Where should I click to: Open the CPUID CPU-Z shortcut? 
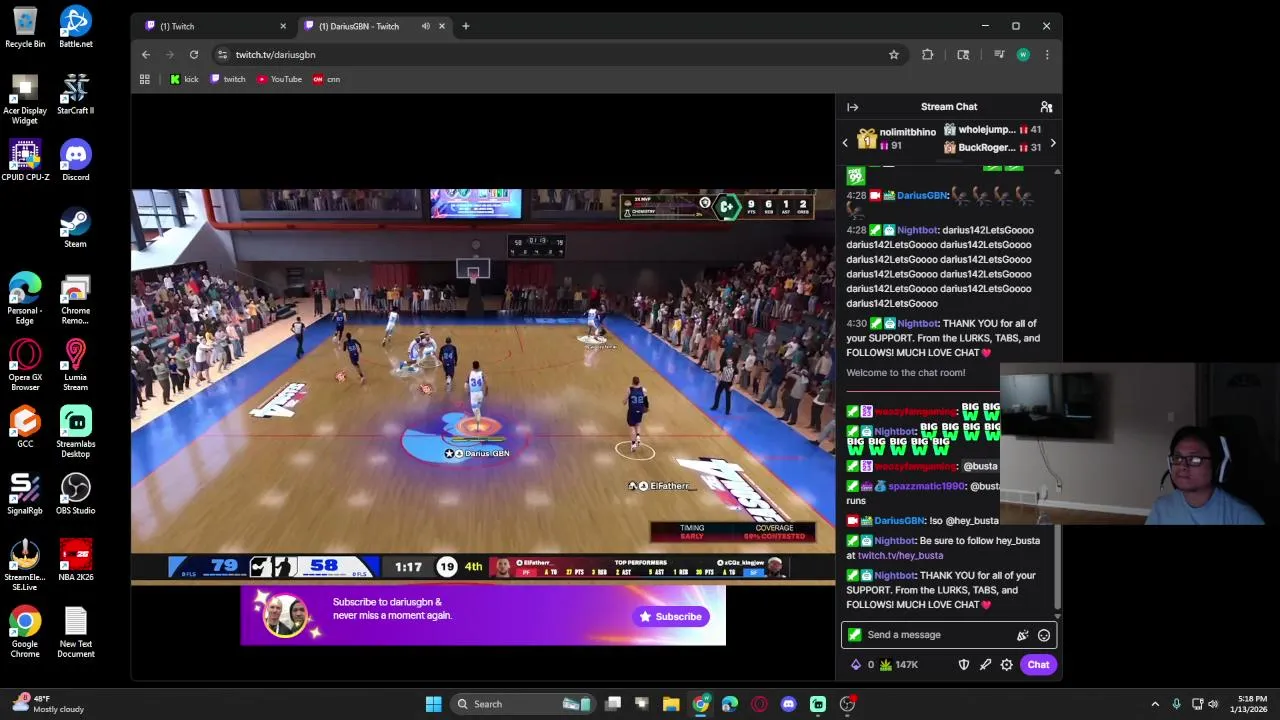click(25, 160)
